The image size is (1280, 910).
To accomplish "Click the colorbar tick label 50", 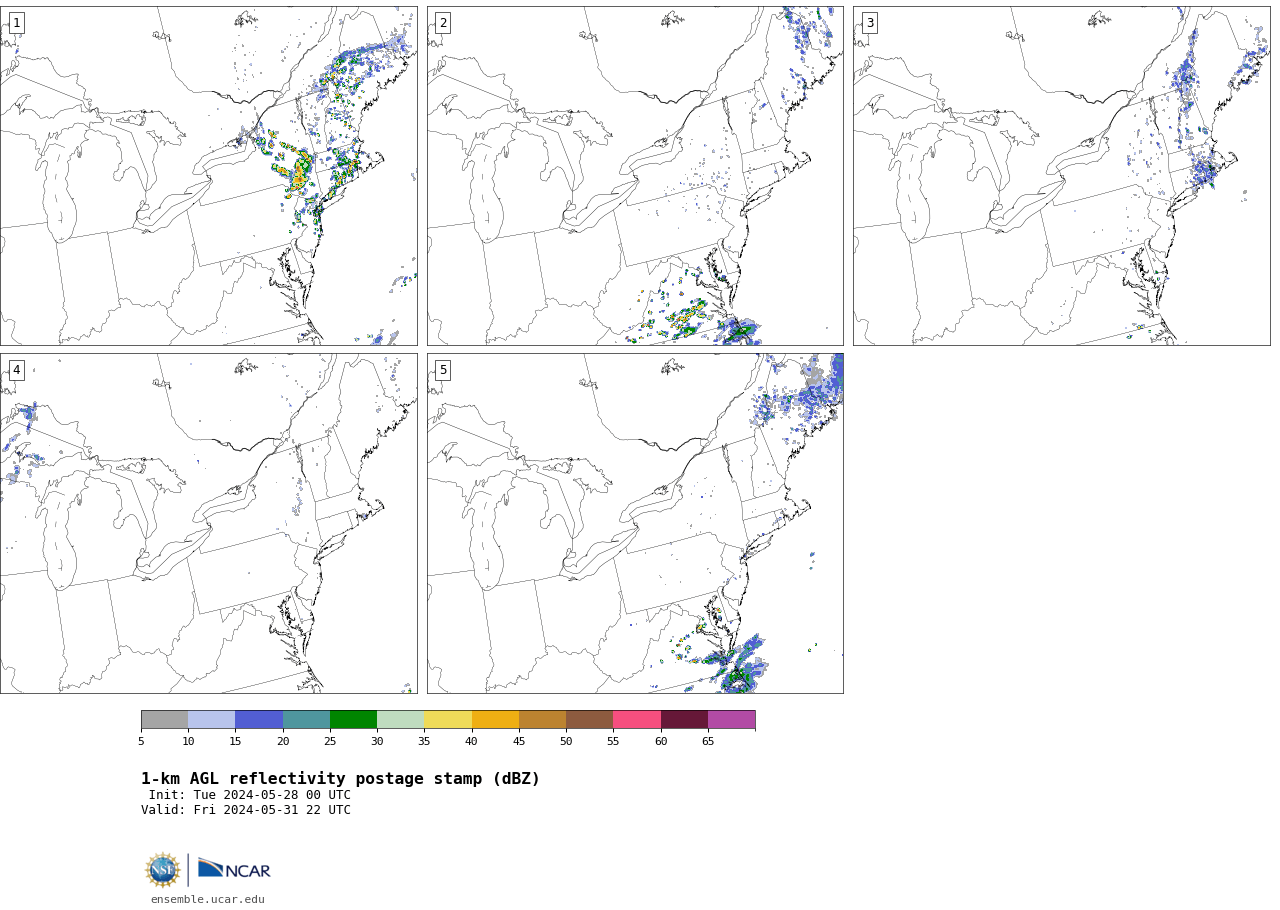I will click(566, 741).
